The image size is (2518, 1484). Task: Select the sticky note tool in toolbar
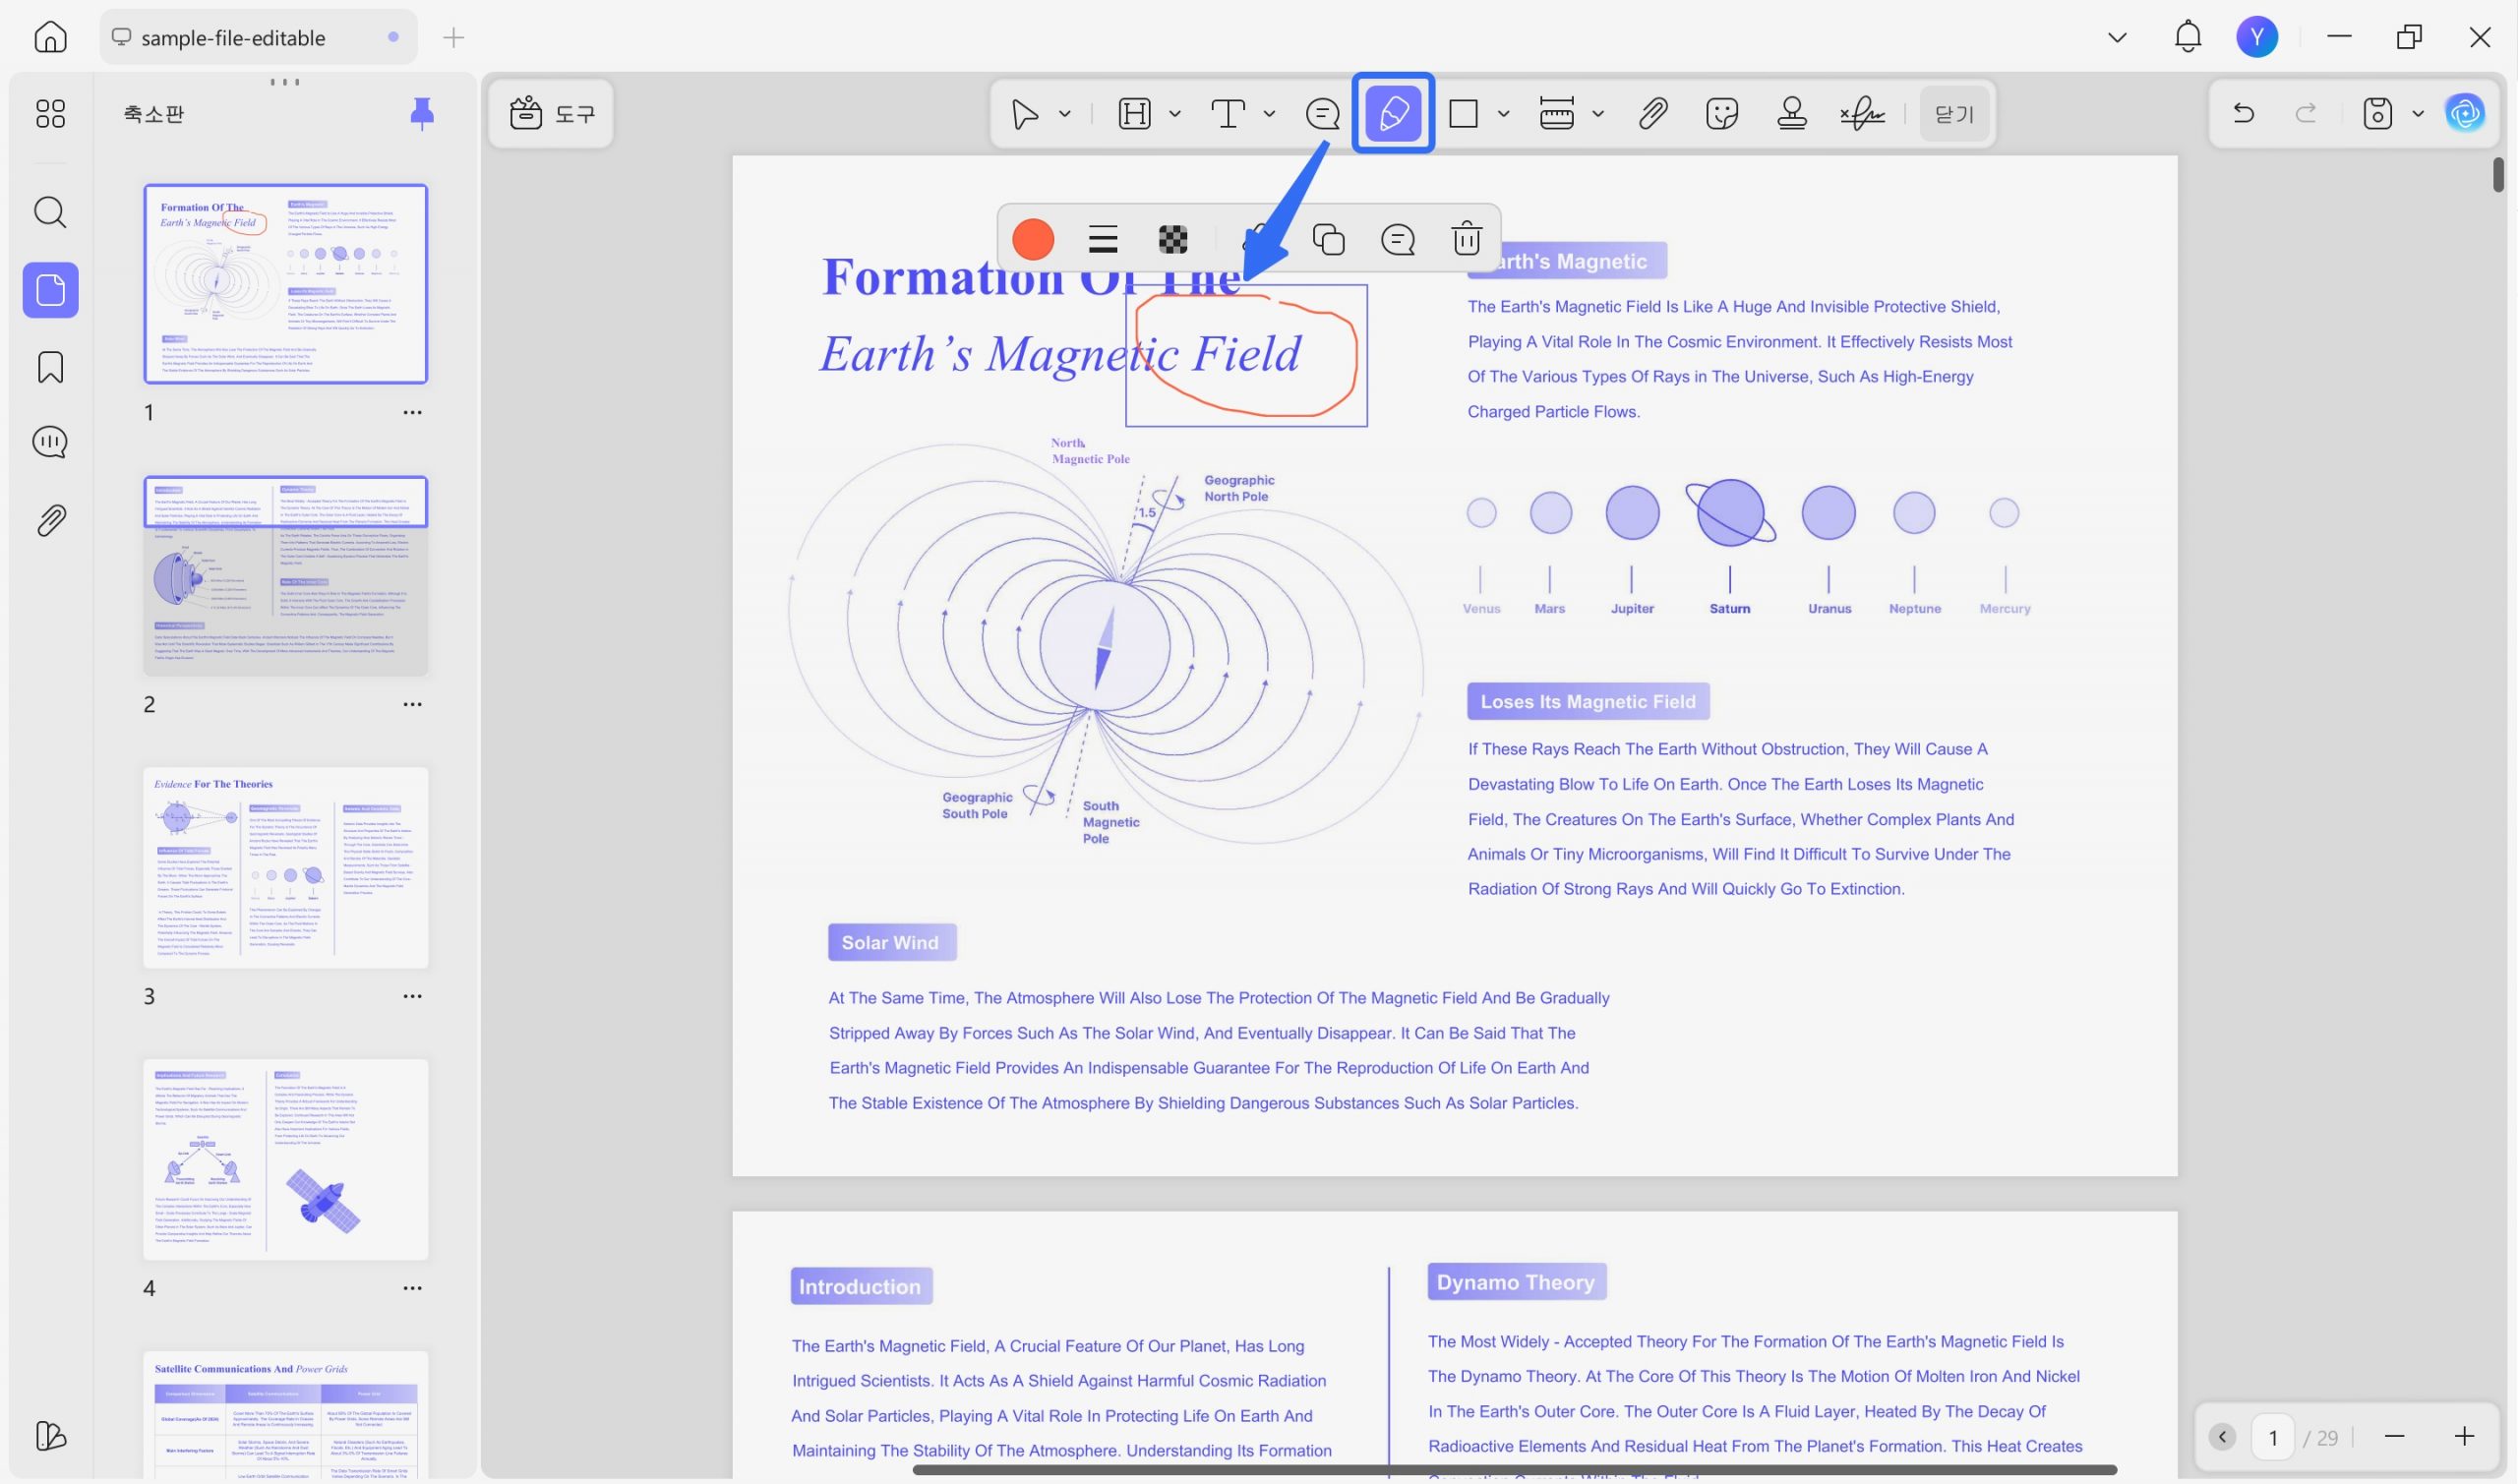coord(1323,114)
